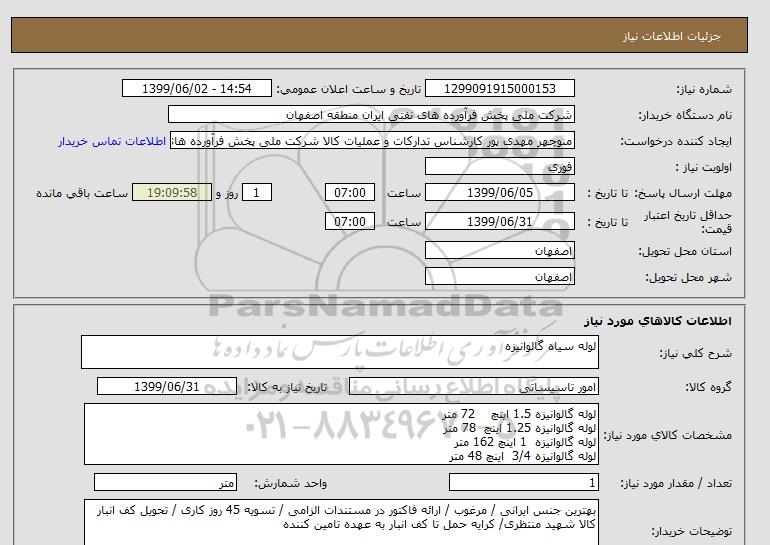Click remaining days field showing 1
Screen dimensions: 770x545
pos(257,192)
